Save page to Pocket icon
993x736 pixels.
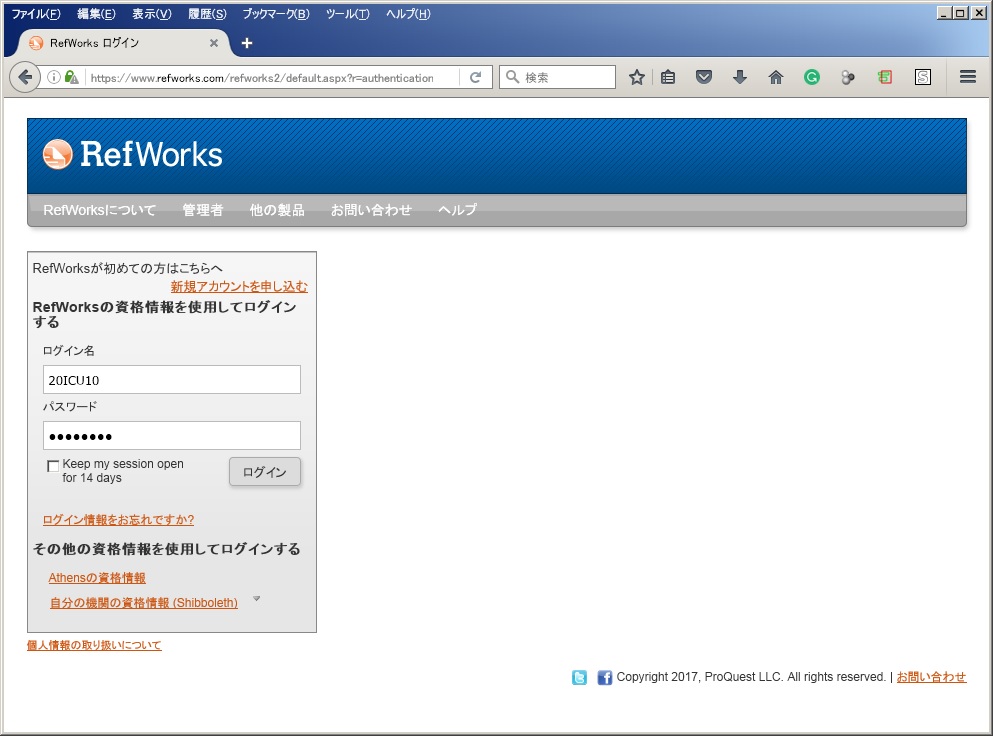coord(704,77)
